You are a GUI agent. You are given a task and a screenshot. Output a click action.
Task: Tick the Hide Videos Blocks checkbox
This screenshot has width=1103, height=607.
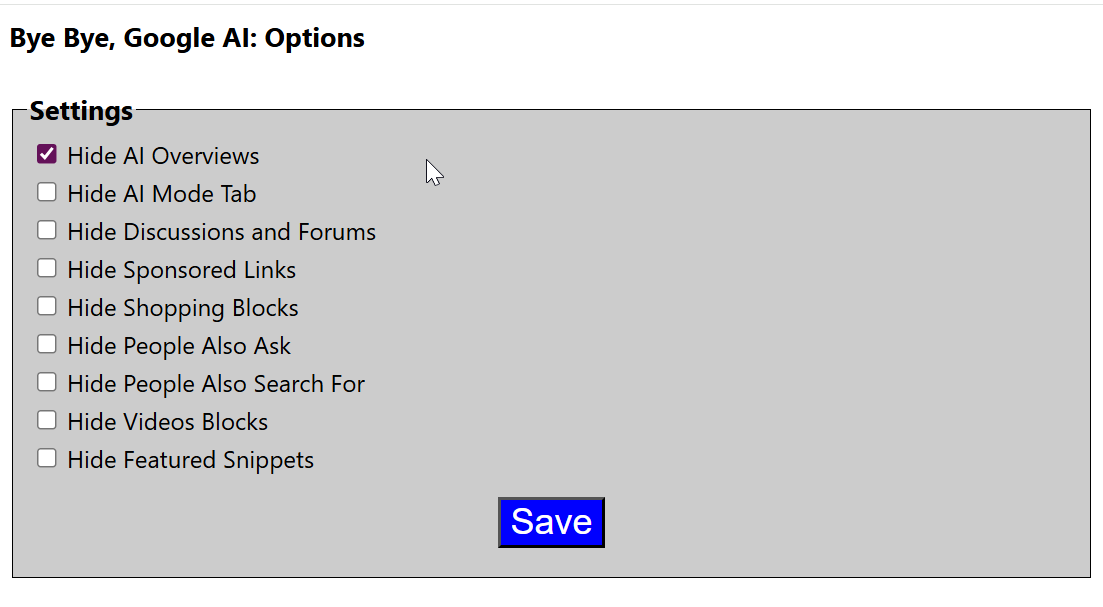point(47,420)
